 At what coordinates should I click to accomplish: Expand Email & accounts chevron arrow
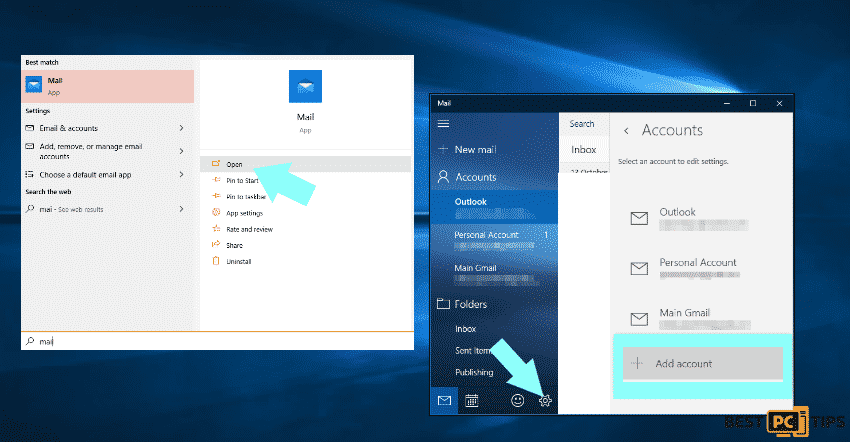(x=181, y=128)
